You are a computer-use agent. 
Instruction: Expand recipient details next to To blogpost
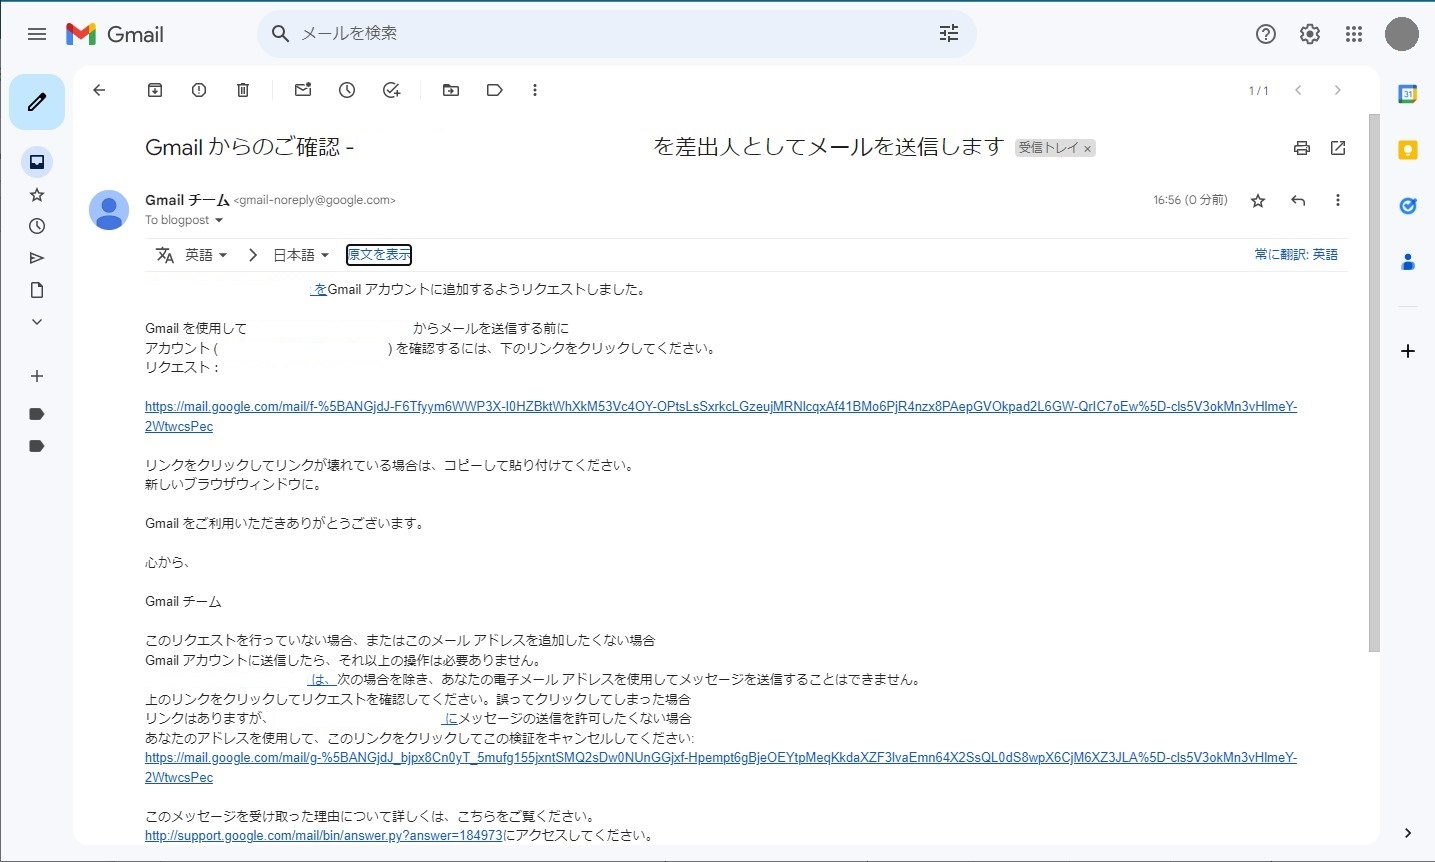(x=219, y=221)
